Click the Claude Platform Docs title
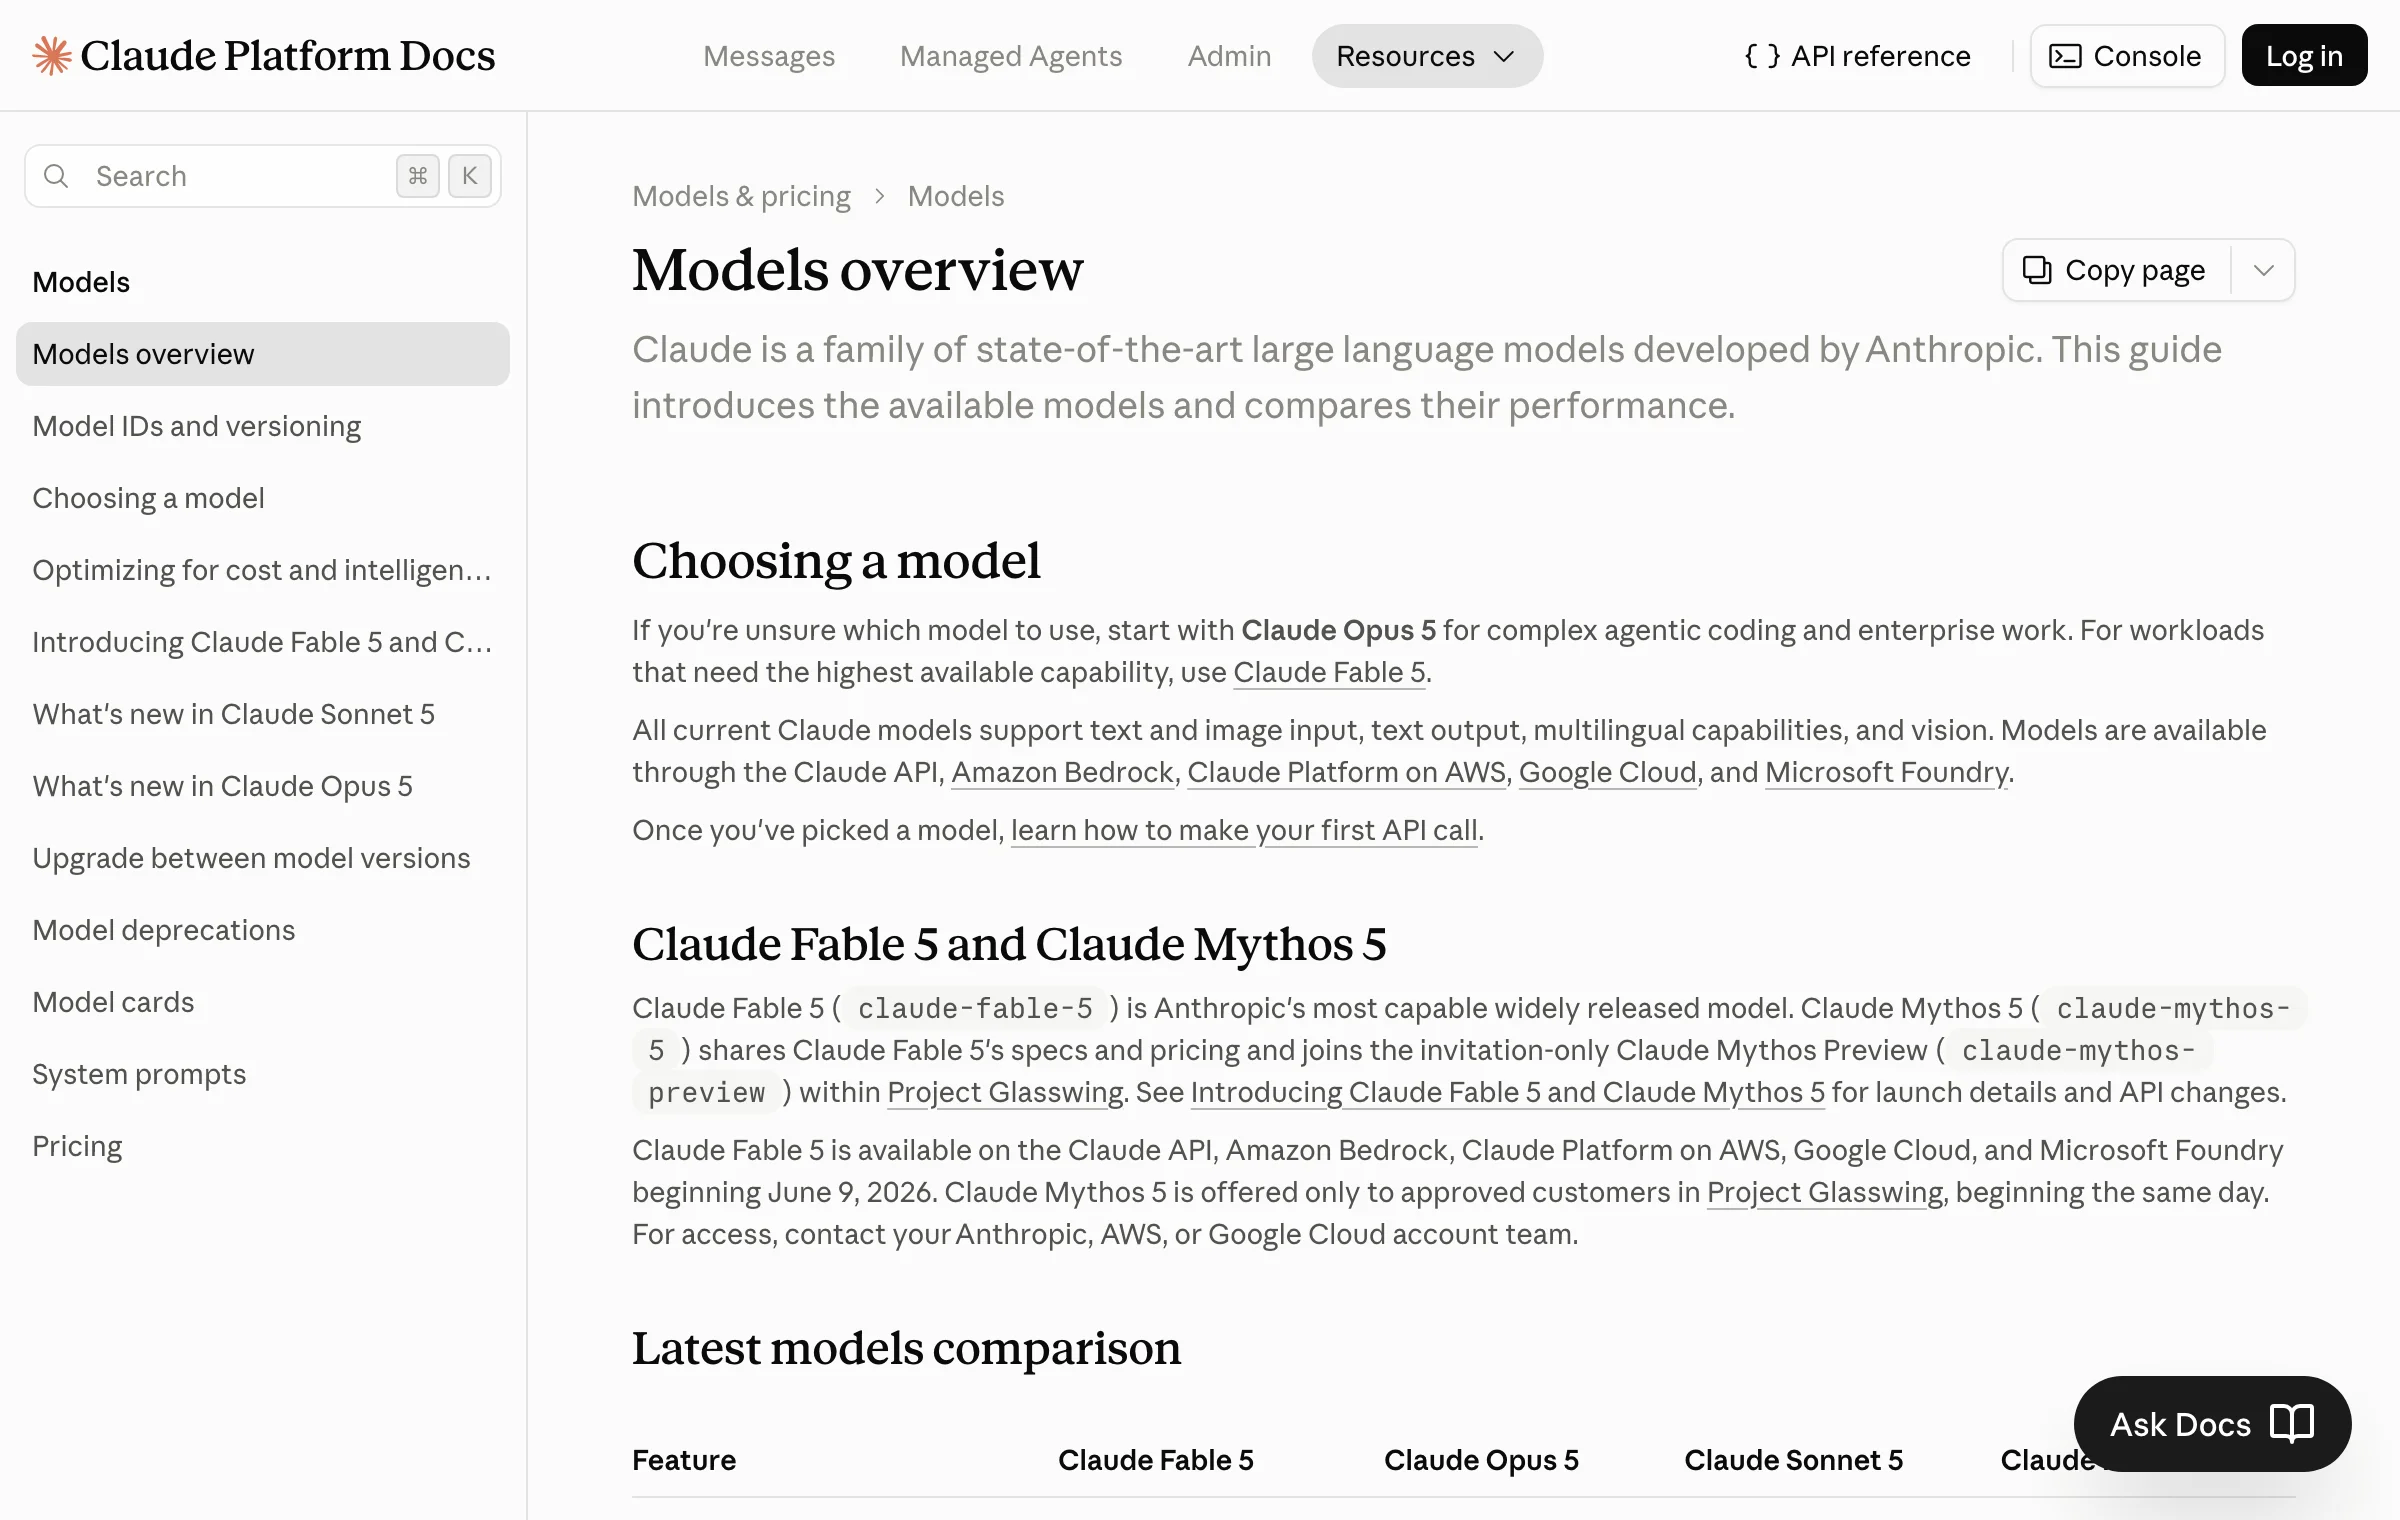 (x=288, y=56)
